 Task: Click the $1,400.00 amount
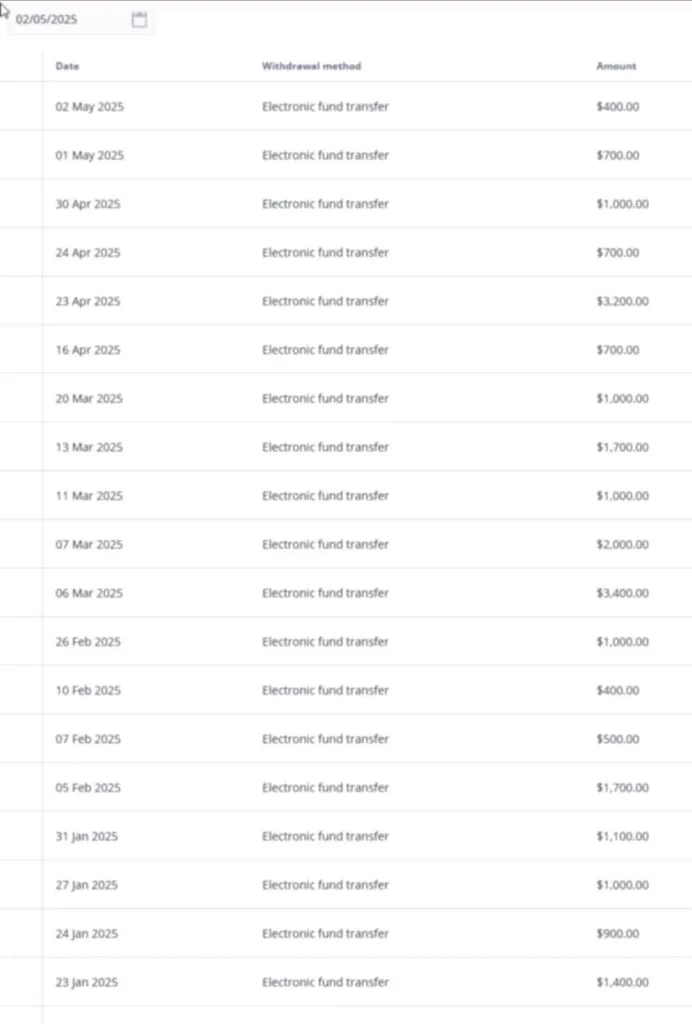[622, 982]
